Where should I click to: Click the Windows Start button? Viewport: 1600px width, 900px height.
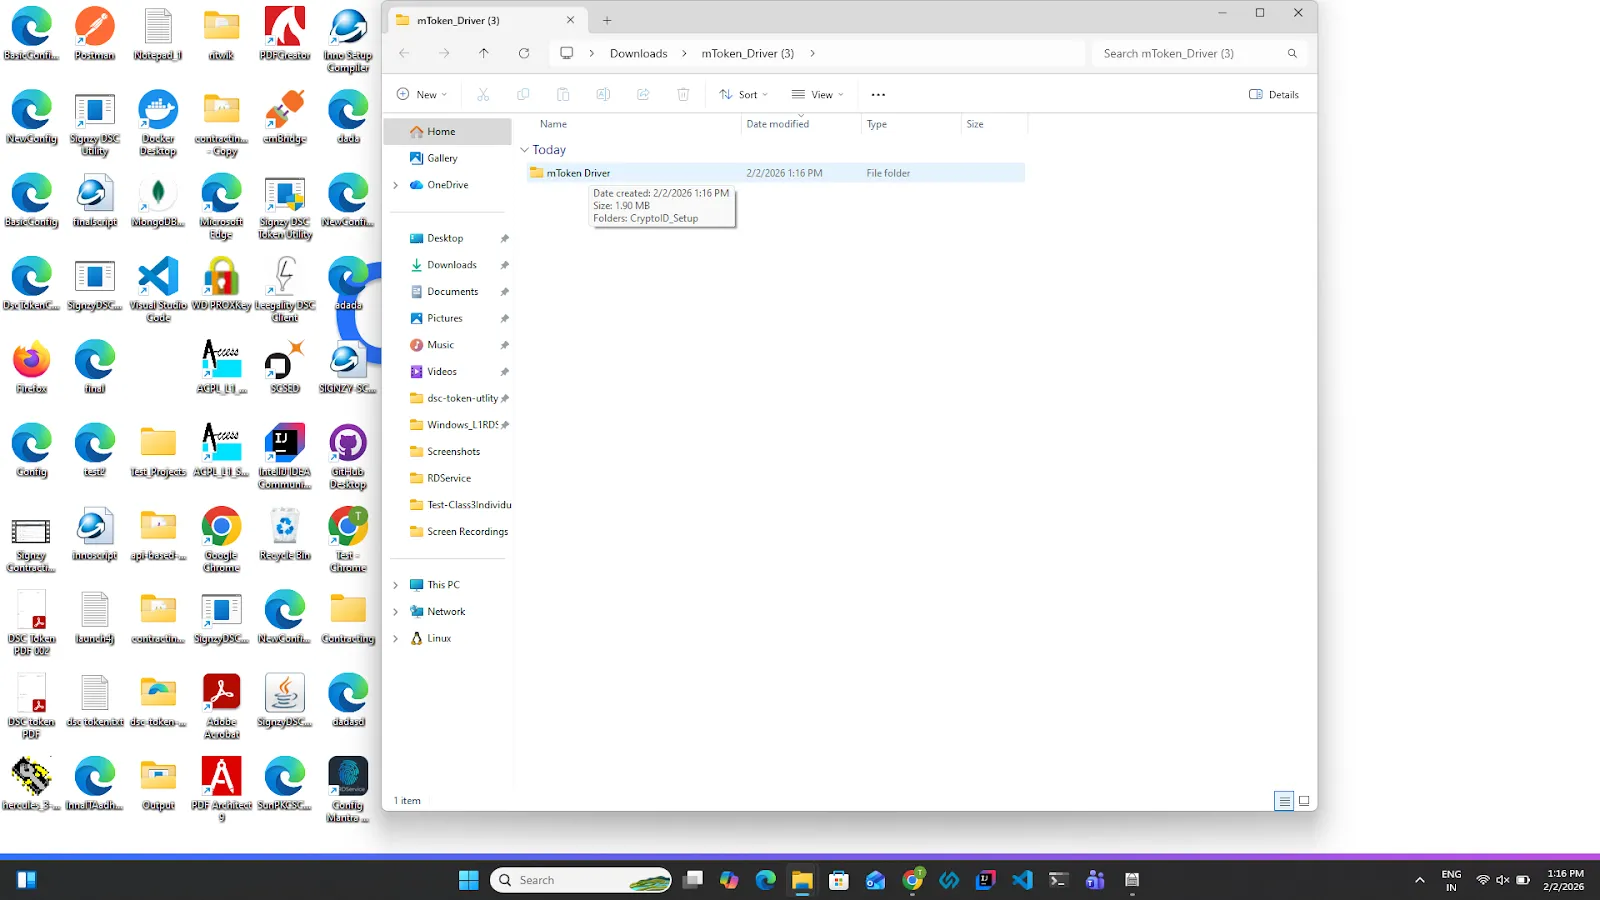(469, 880)
